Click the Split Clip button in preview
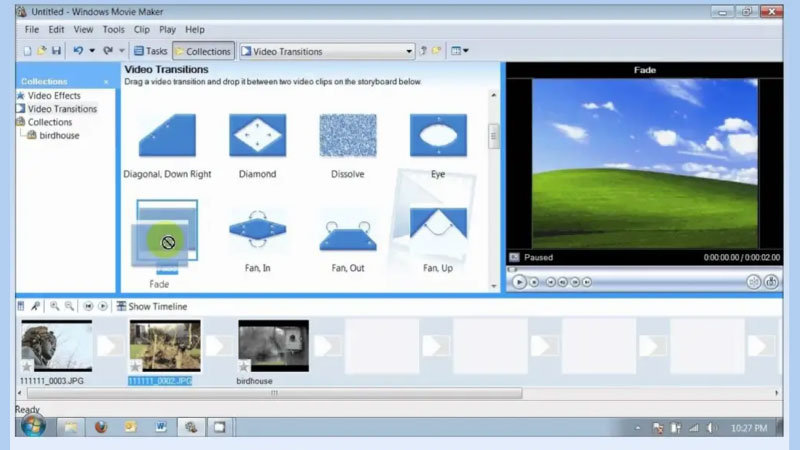The width and height of the screenshot is (800, 450). [x=753, y=282]
